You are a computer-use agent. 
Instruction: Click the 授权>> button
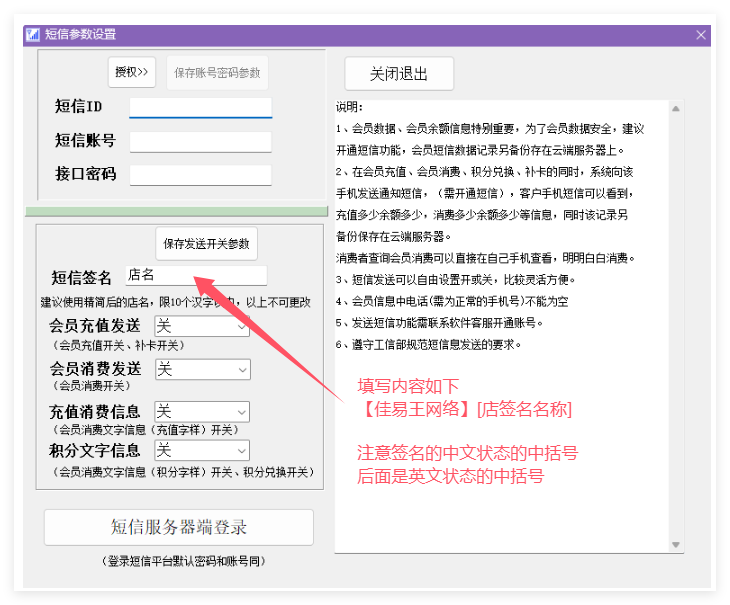[132, 72]
